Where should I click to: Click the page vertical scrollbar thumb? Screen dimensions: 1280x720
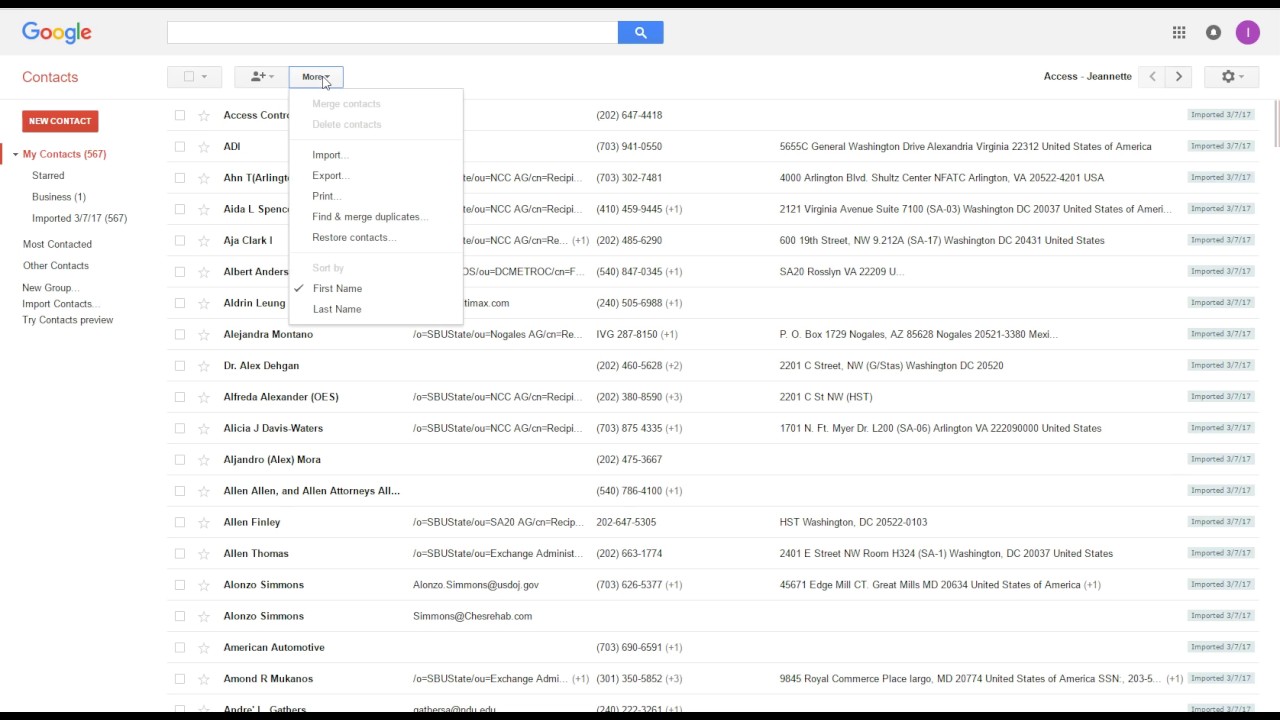[x=1275, y=125]
